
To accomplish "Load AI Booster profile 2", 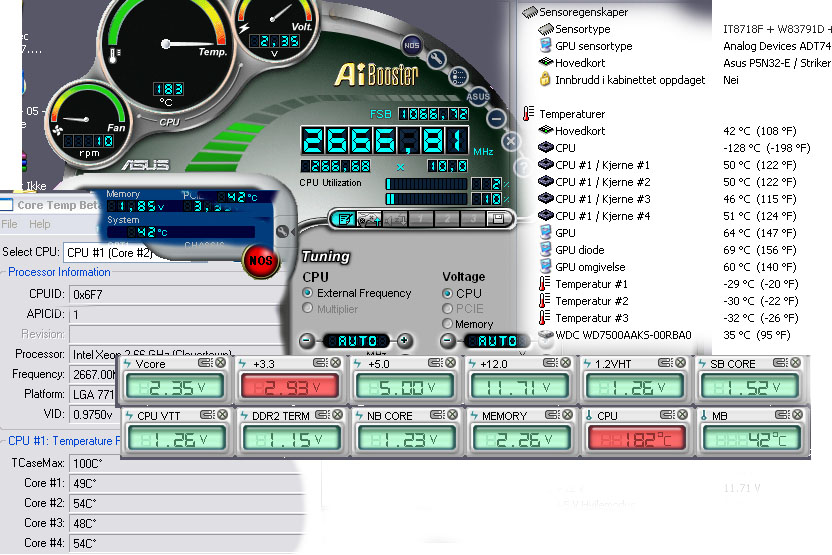I will (446, 219).
